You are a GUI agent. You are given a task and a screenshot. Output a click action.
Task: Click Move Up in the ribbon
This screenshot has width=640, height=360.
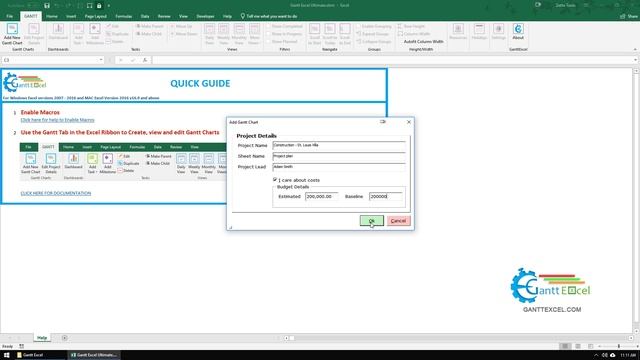click(181, 26)
